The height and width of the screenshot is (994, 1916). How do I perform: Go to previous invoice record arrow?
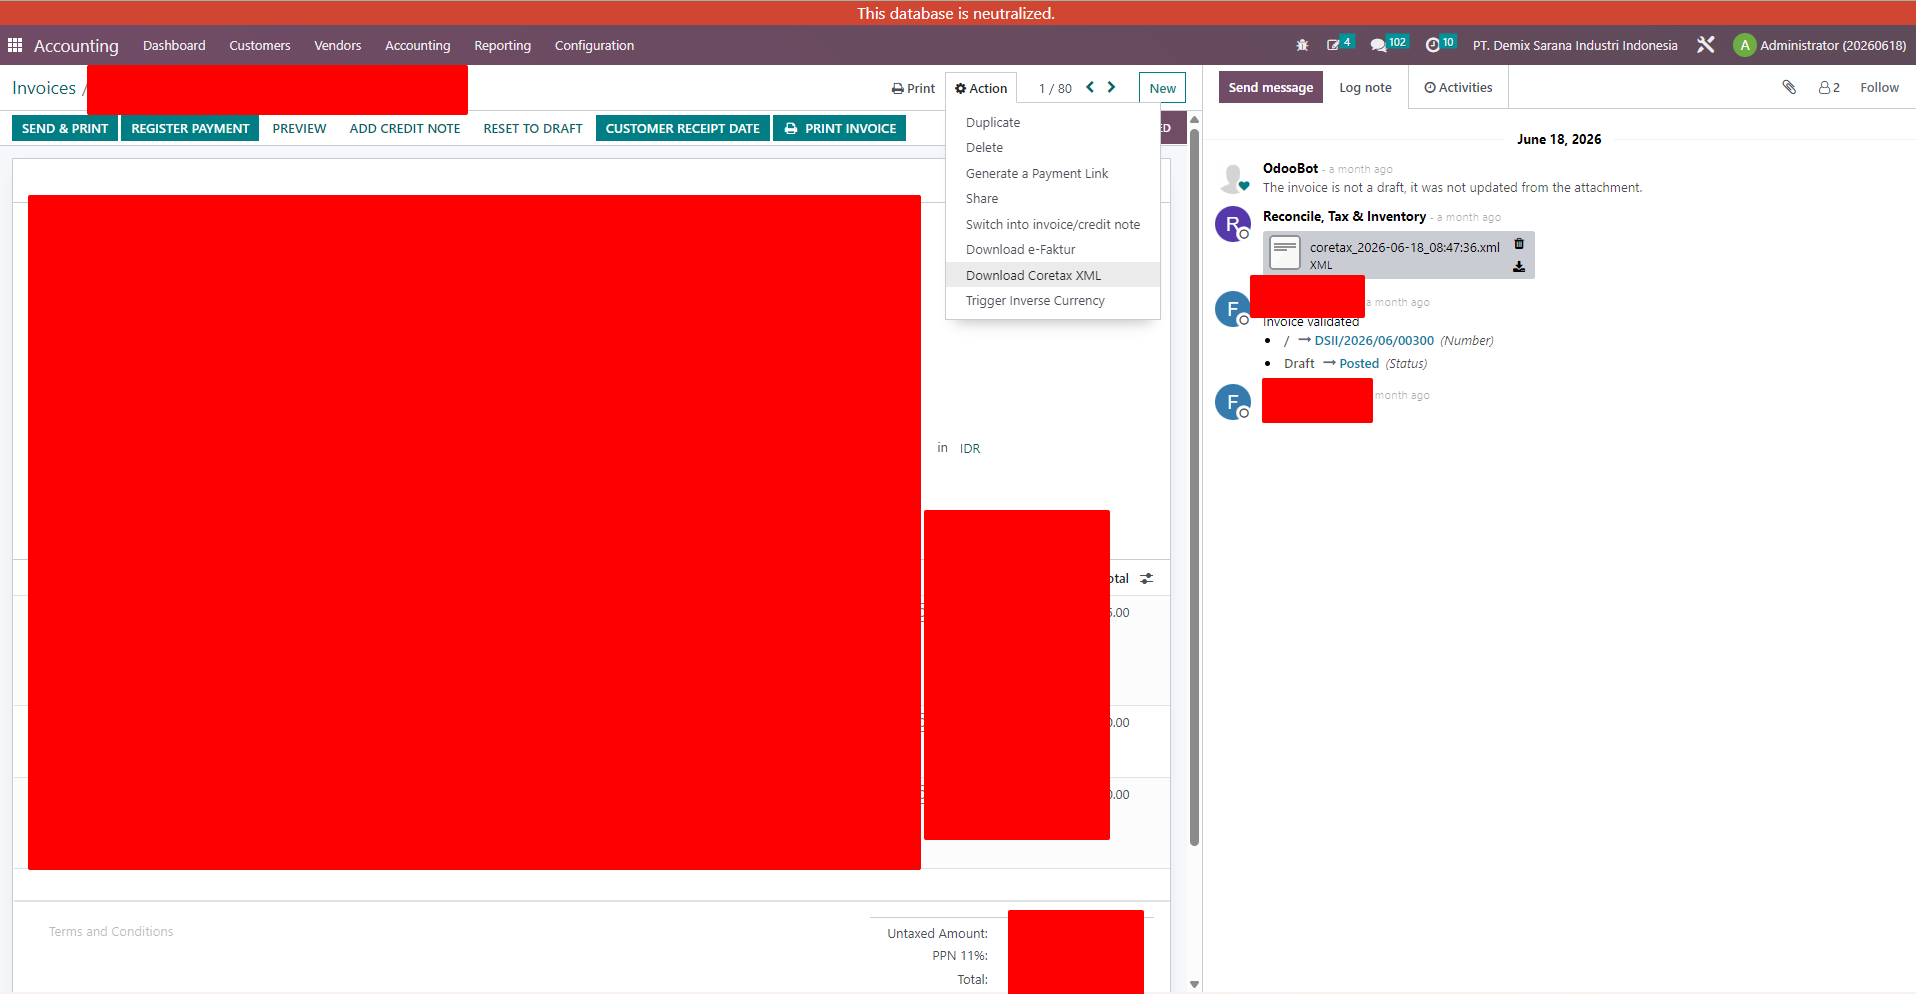point(1090,87)
